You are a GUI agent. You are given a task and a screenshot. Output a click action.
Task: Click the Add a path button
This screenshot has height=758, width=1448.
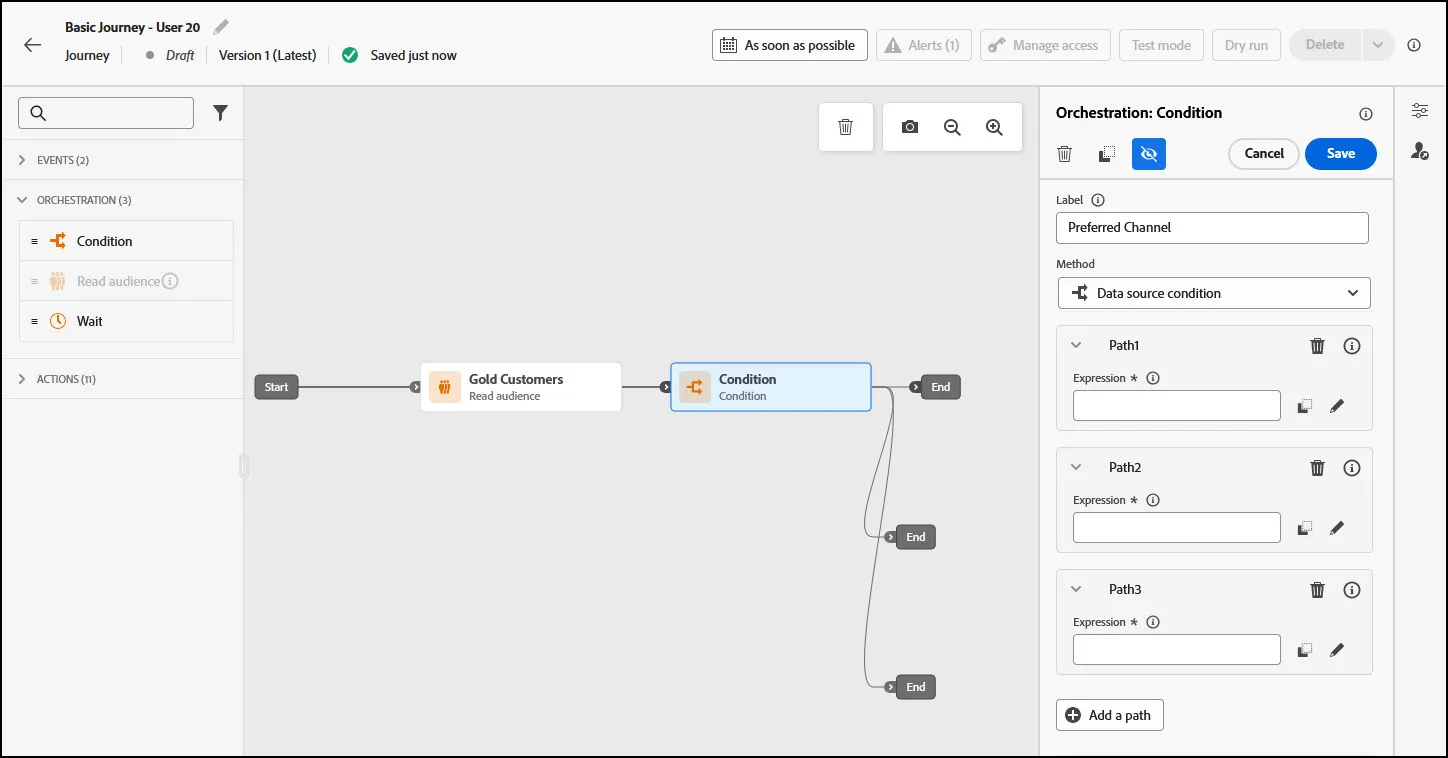tap(1110, 715)
